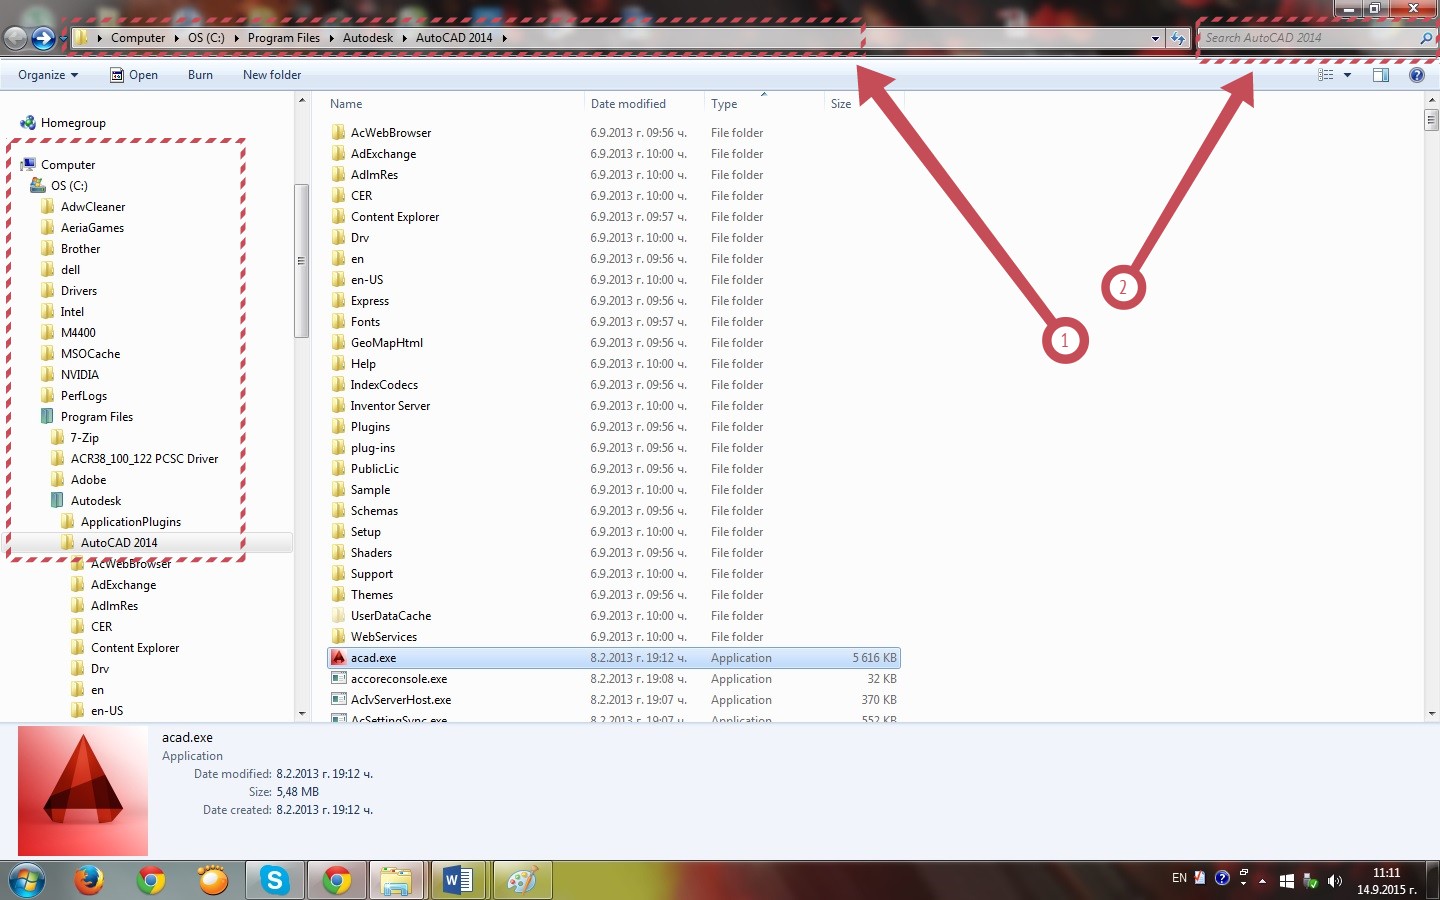The image size is (1440, 900).
Task: Select the GeoMapHtml folder
Action: 387,343
